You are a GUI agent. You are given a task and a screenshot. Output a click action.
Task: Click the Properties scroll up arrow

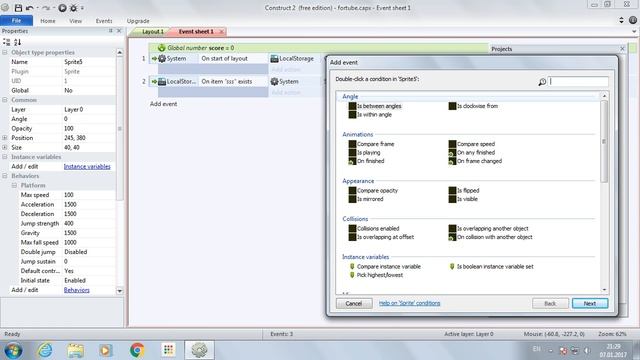(x=120, y=52)
